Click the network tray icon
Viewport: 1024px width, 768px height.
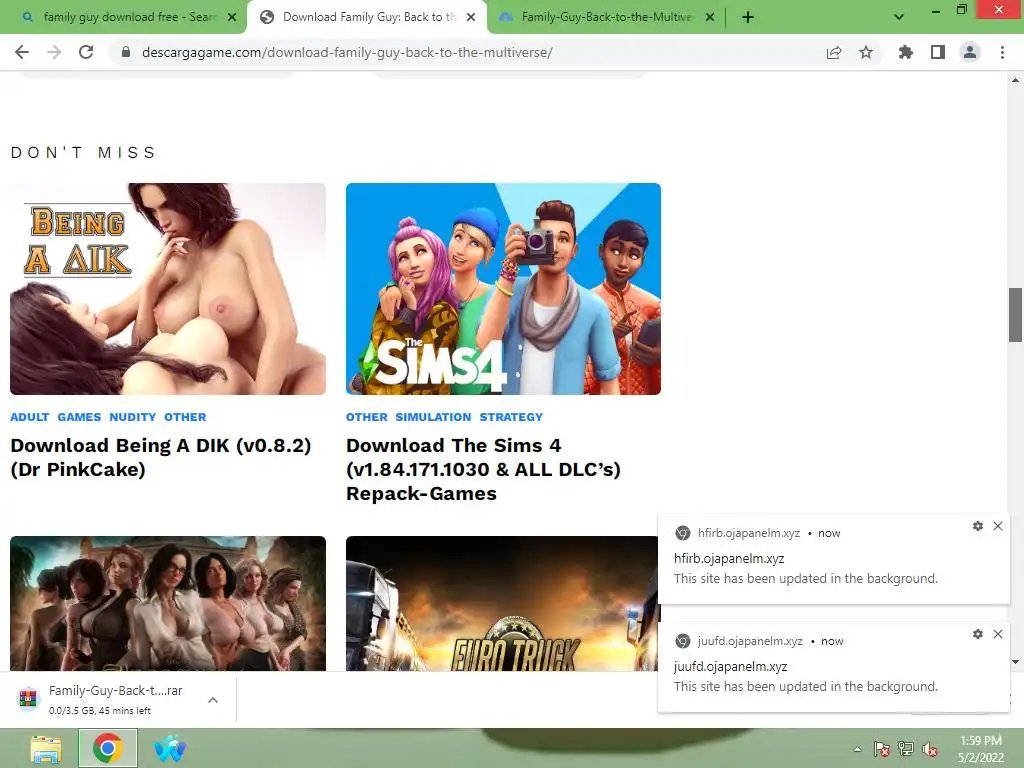tap(906, 749)
